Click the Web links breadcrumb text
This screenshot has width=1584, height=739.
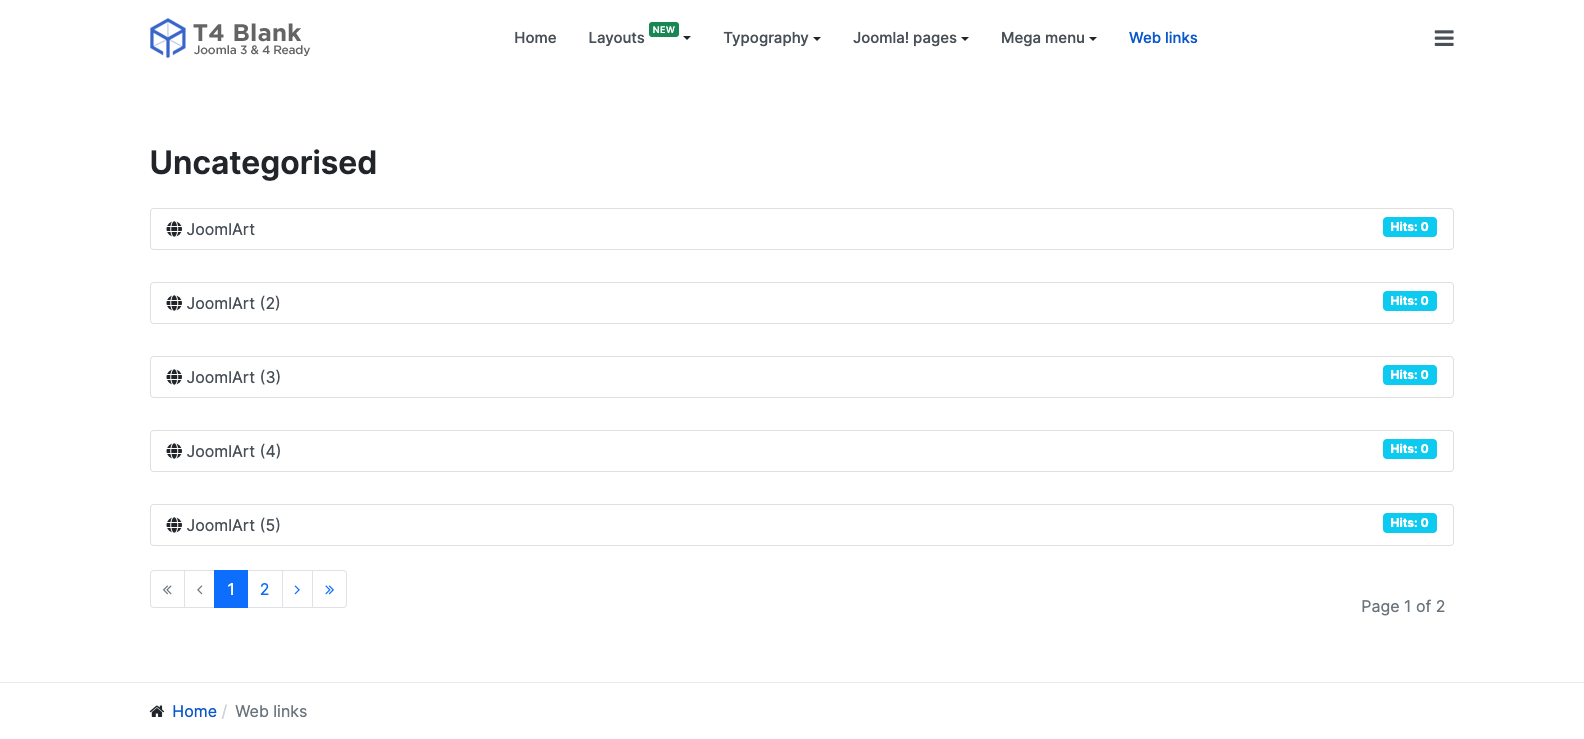(271, 711)
